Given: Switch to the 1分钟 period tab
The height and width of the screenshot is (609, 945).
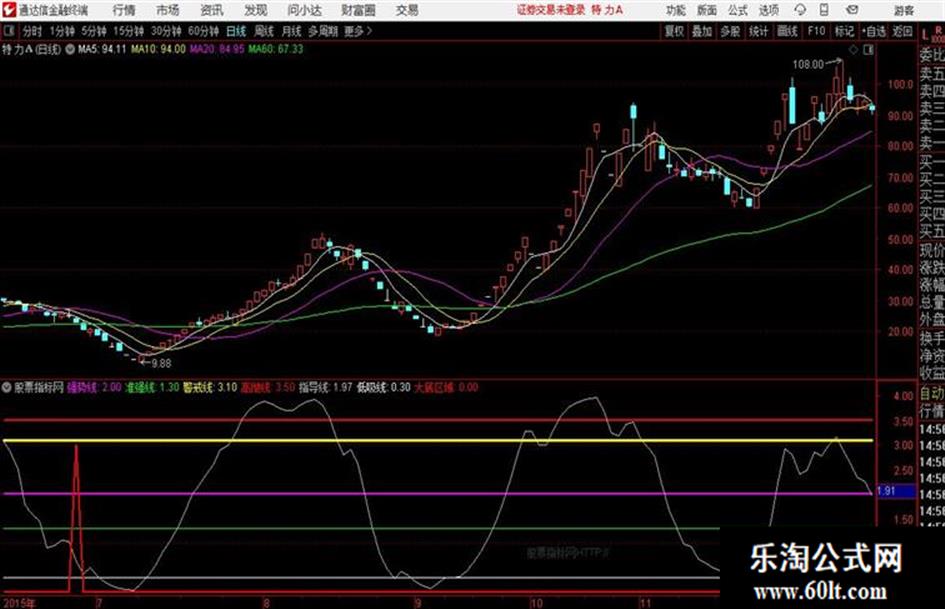Looking at the screenshot, I should [61, 31].
